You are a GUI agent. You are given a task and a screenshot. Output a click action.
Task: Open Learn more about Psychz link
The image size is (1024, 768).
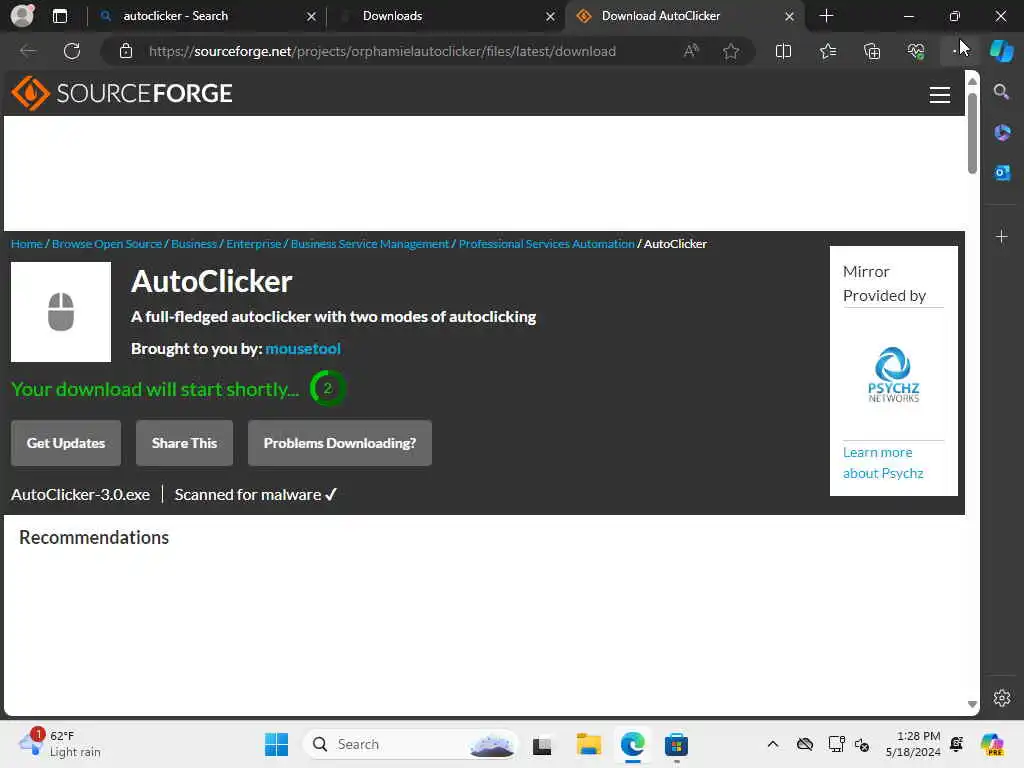(883, 462)
